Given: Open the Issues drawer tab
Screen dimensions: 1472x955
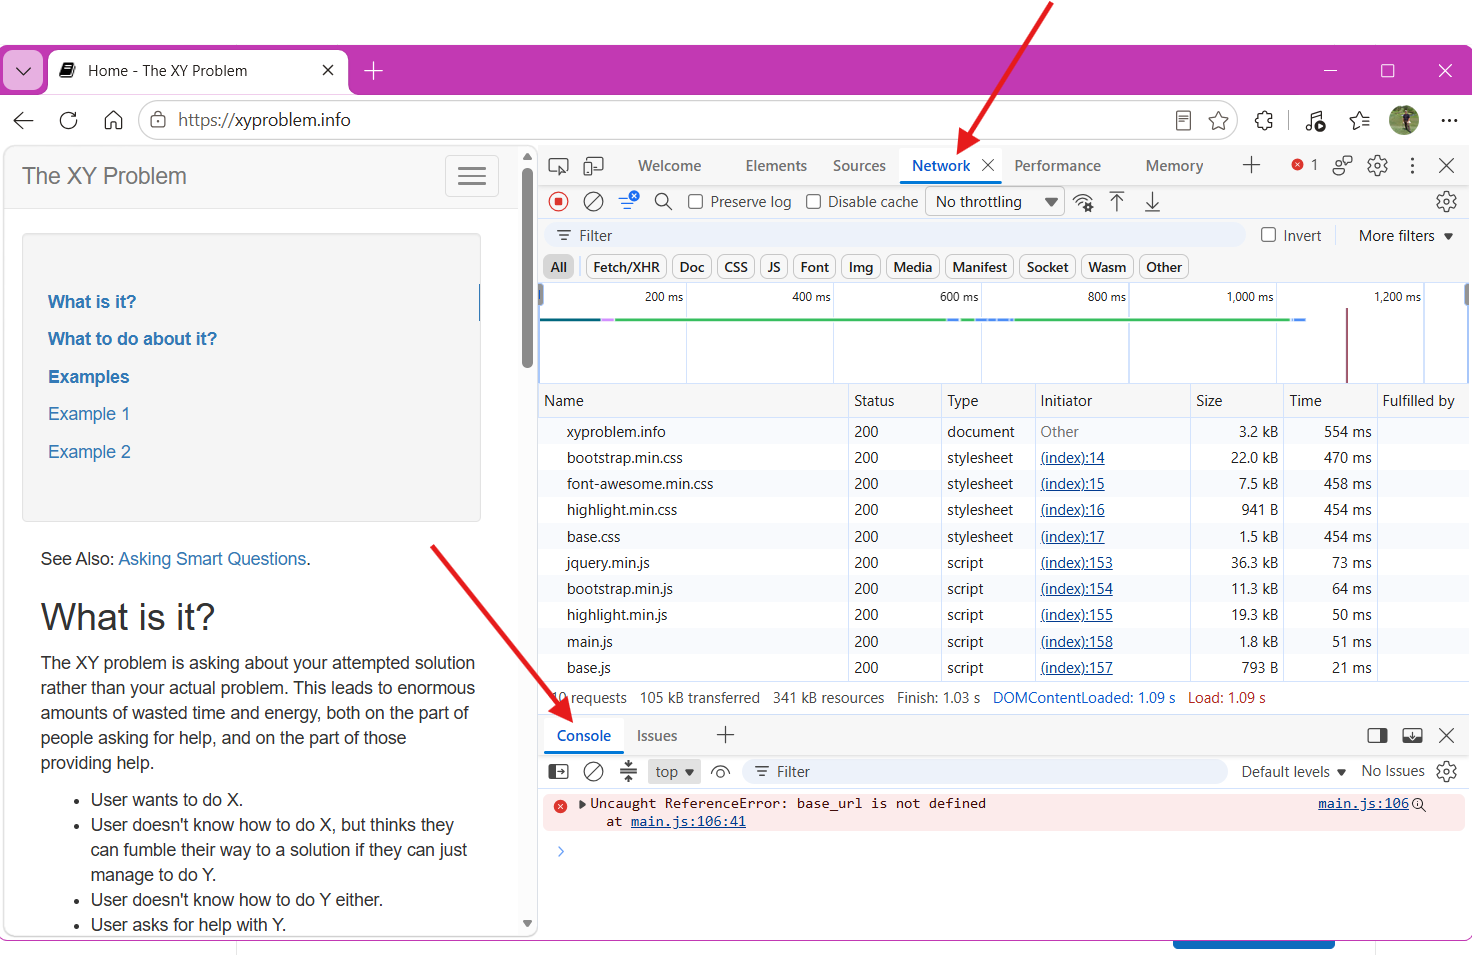Looking at the screenshot, I should [657, 736].
